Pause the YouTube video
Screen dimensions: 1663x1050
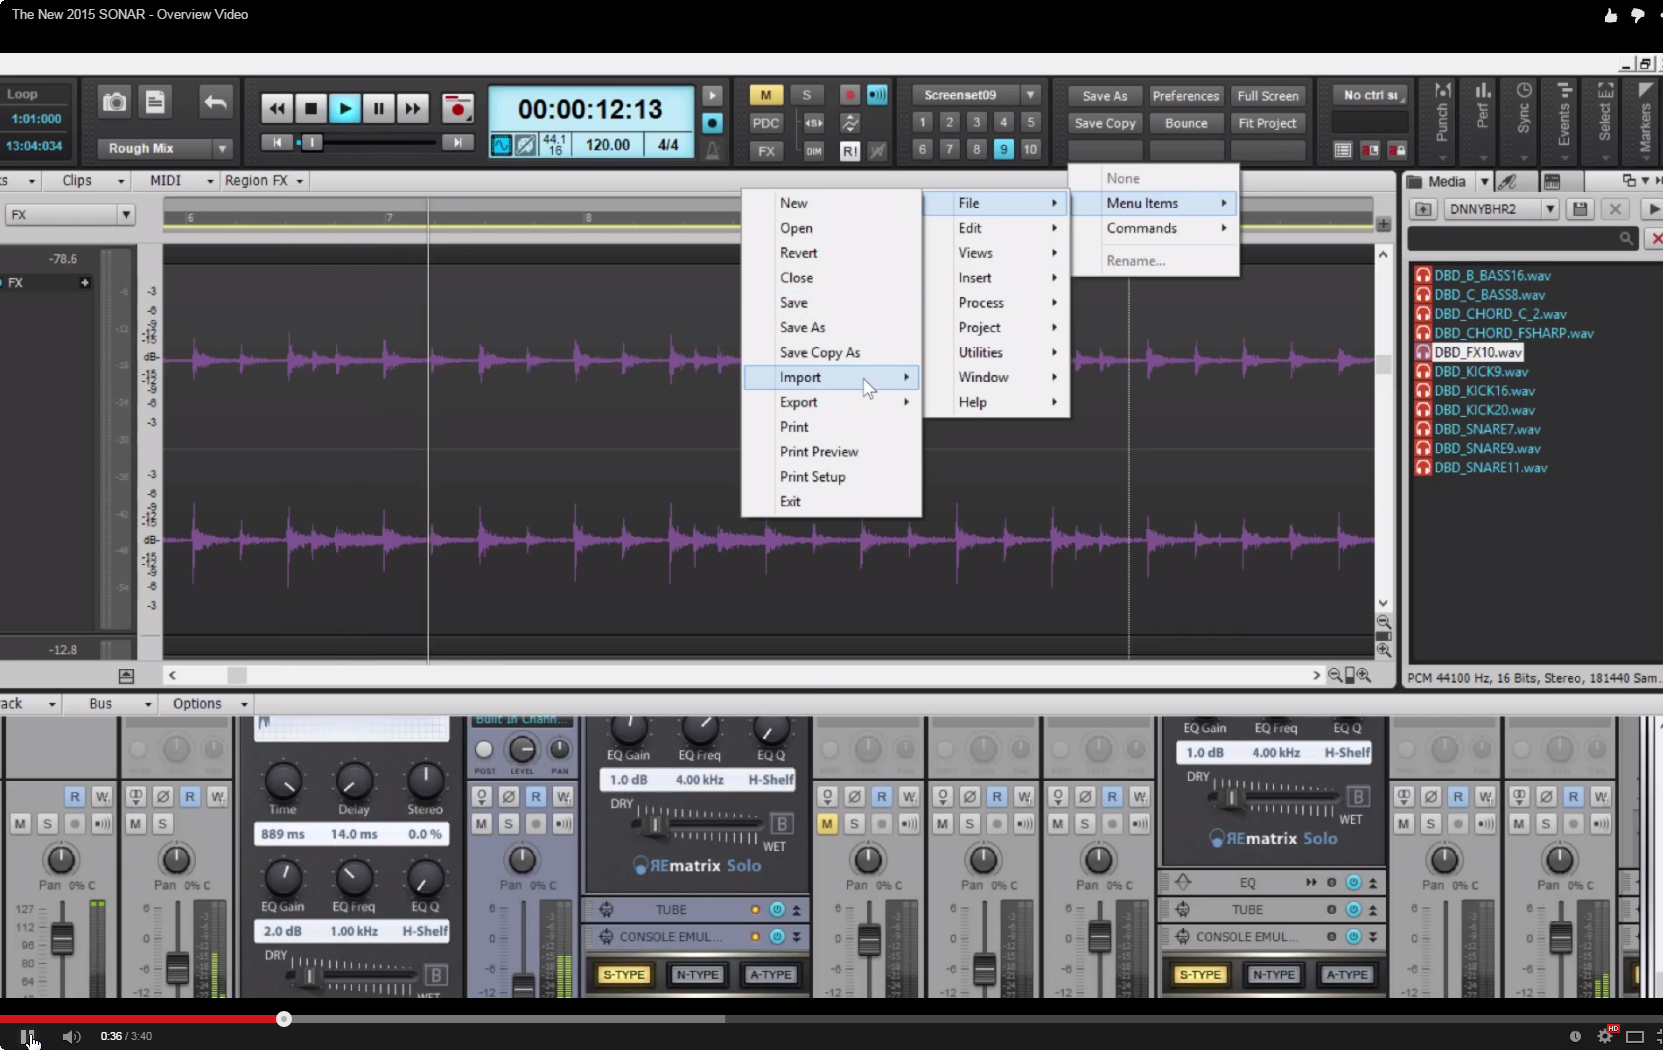click(x=27, y=1037)
